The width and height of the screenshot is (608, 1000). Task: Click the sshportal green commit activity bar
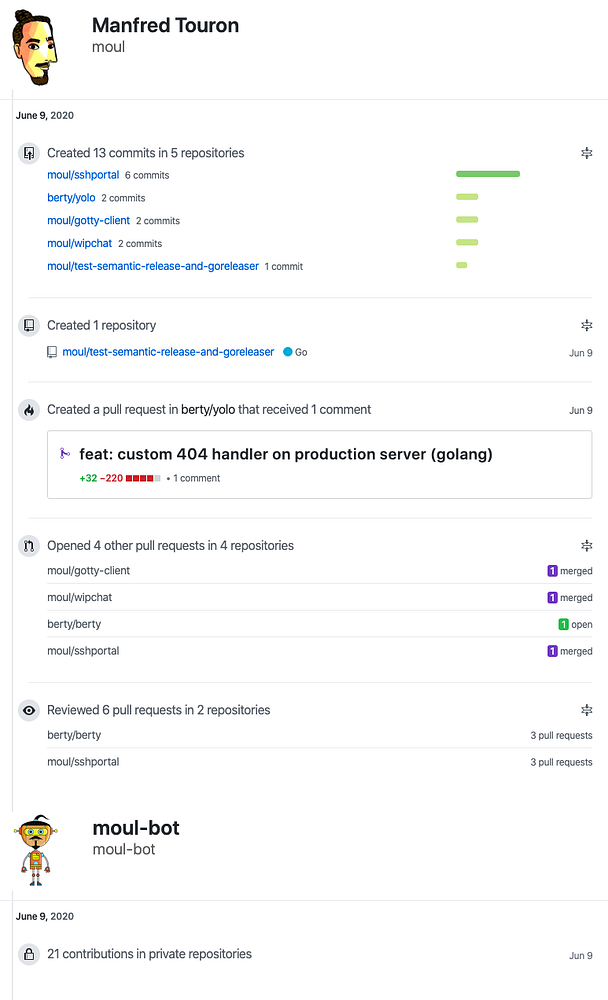coord(488,174)
